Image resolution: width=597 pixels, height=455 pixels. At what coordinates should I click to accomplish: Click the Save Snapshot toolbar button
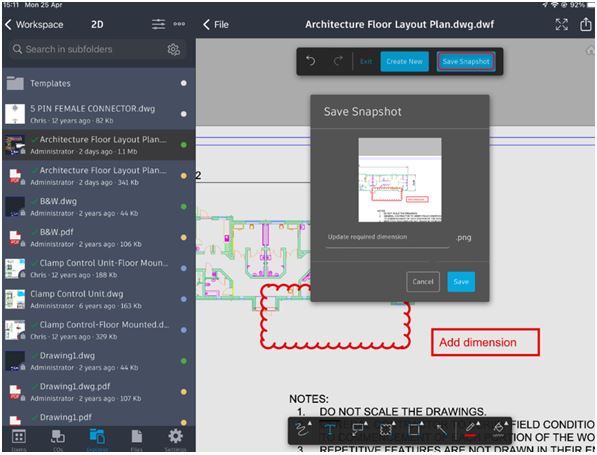466,61
